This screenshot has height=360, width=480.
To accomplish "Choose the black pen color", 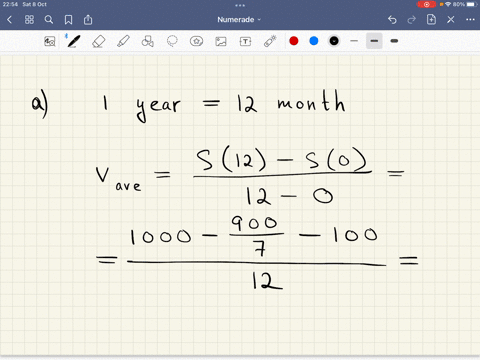I will pyautogui.click(x=334, y=41).
